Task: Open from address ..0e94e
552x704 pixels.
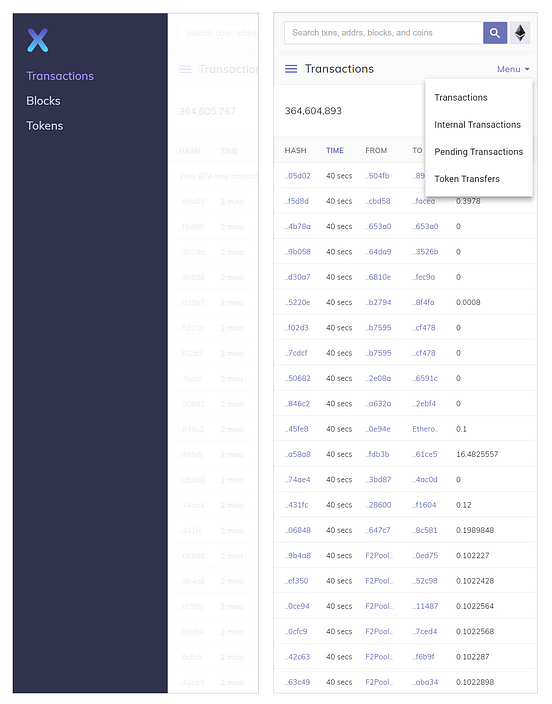Action: (x=378, y=429)
